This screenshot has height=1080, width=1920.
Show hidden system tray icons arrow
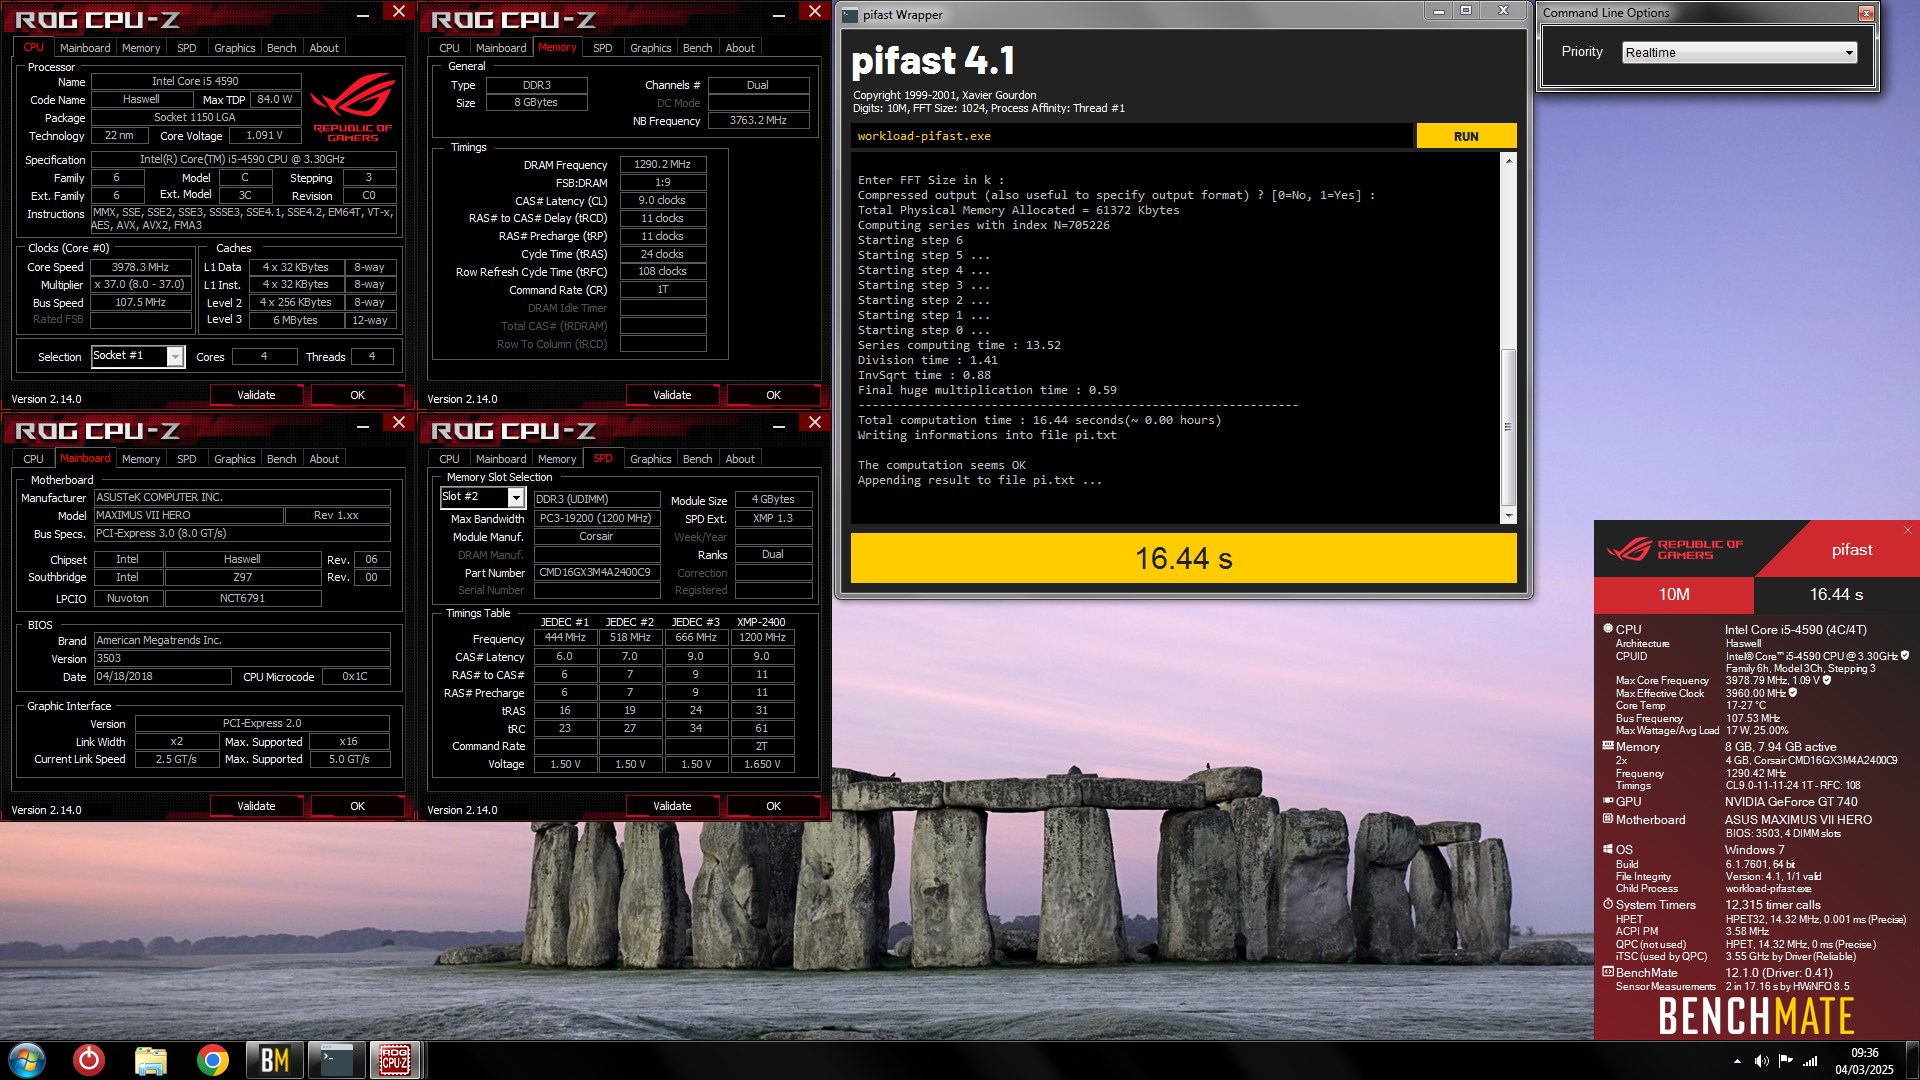1737,1061
